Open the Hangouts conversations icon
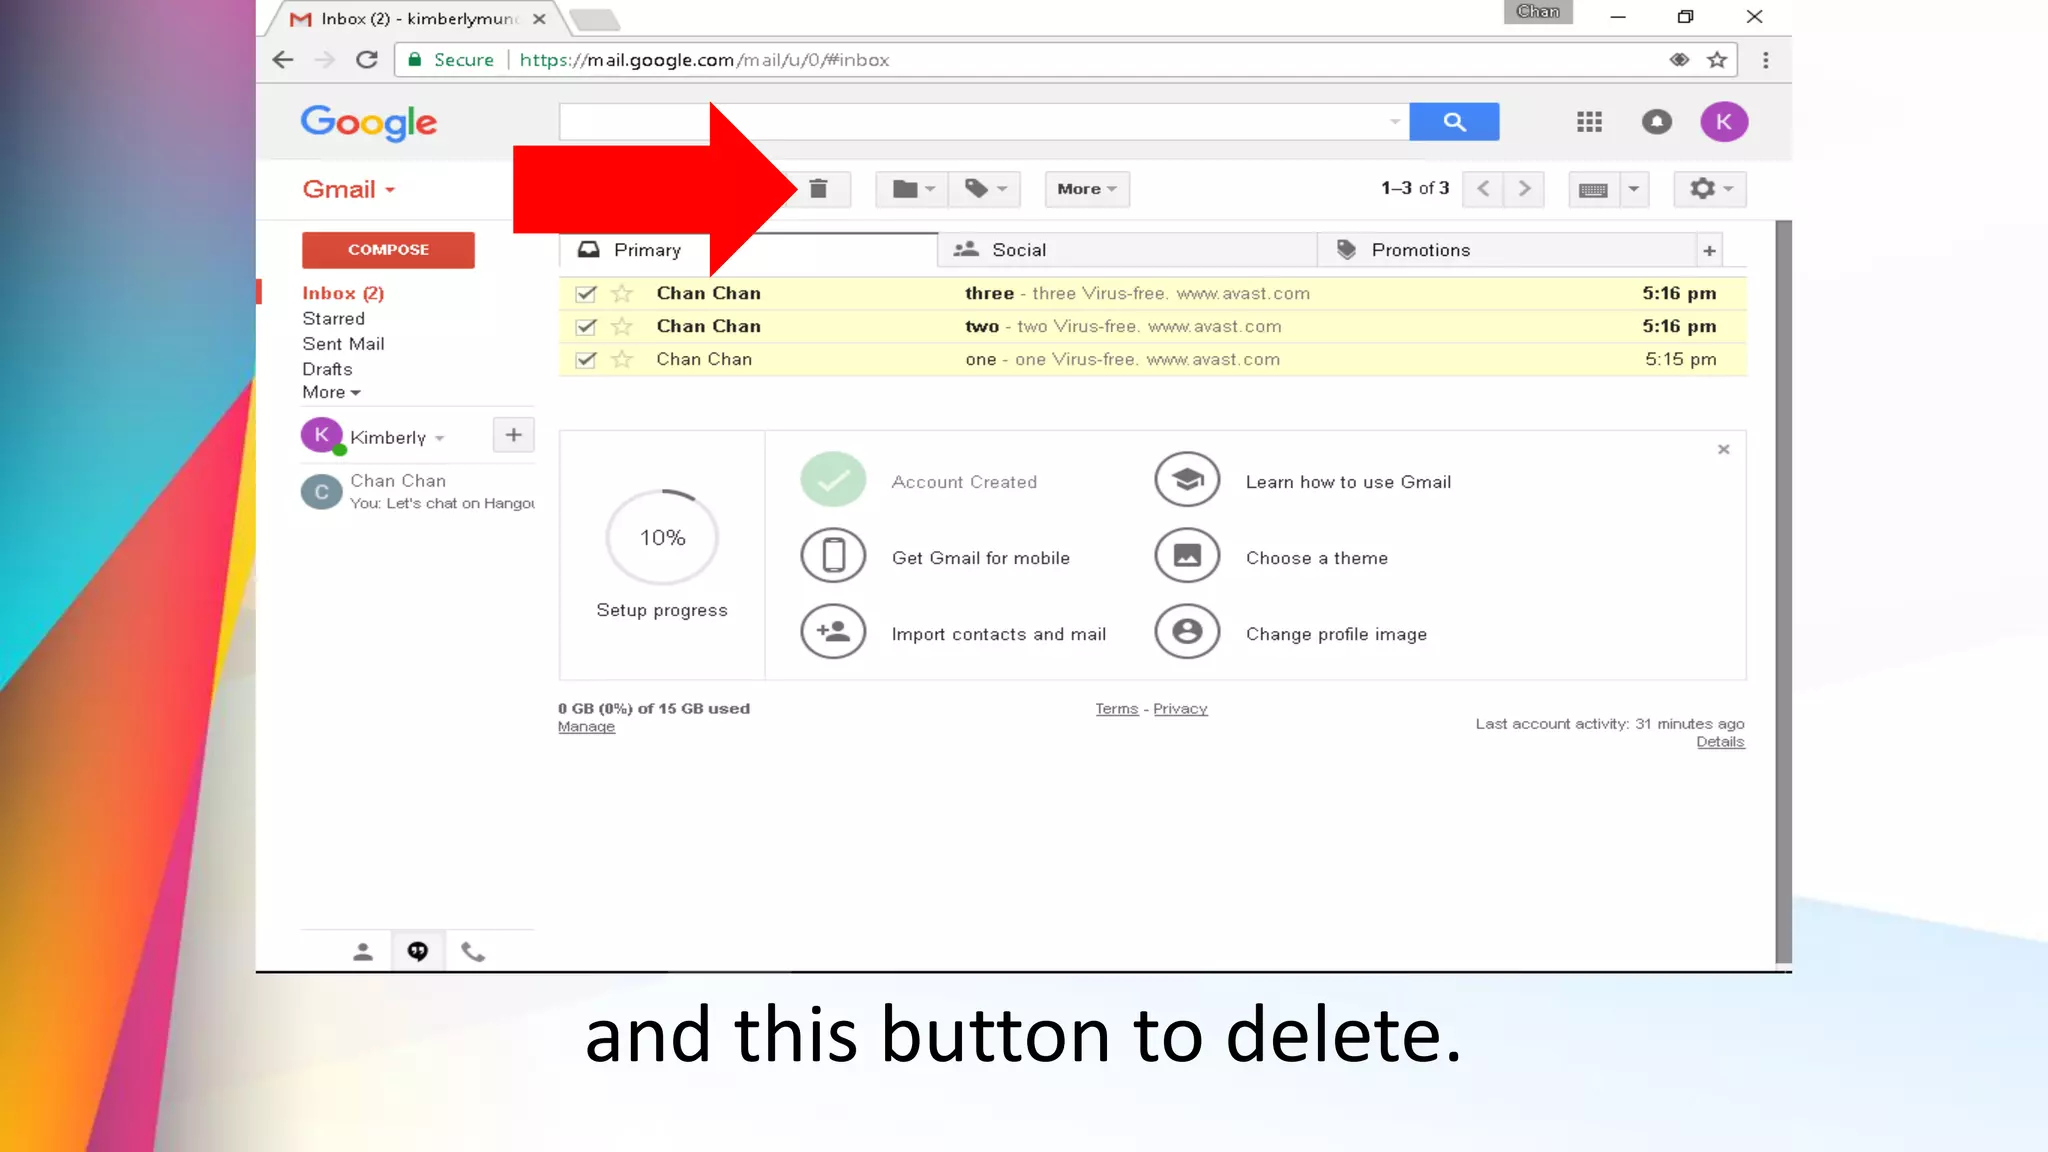This screenshot has height=1152, width=2048. [x=418, y=952]
